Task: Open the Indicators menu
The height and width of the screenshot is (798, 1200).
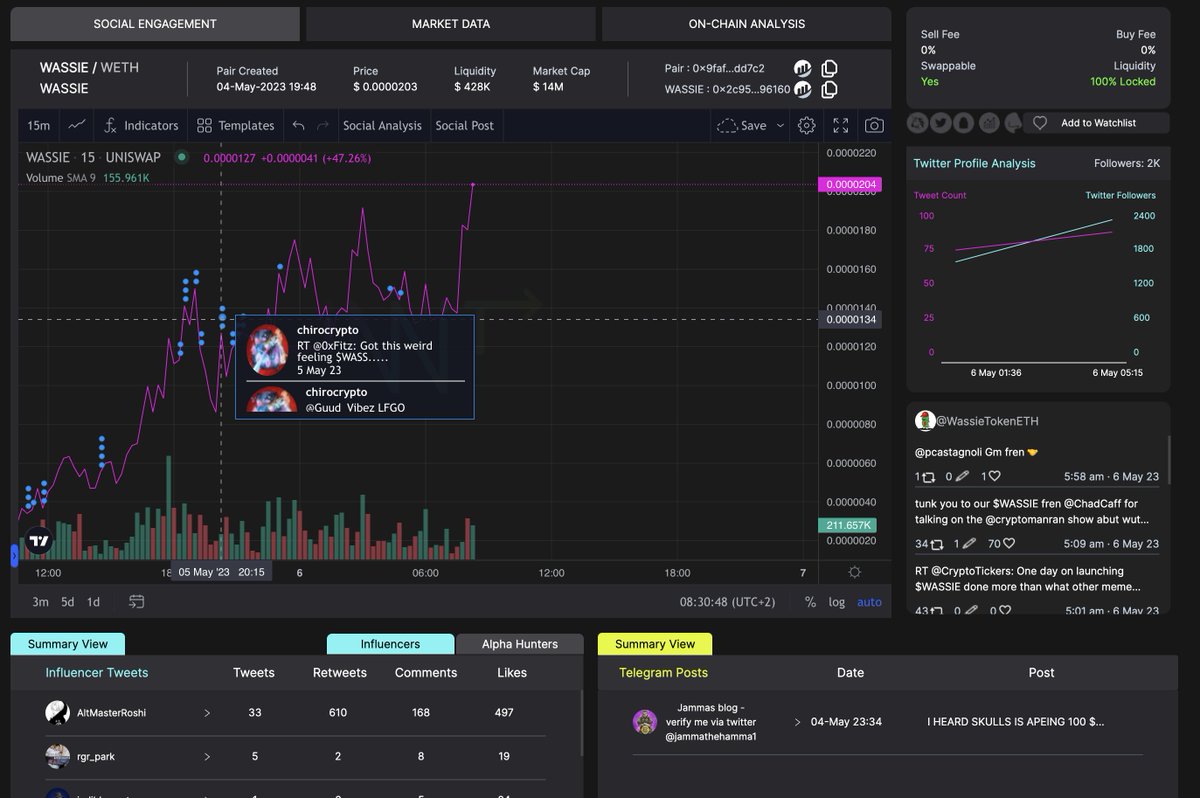Action: pyautogui.click(x=141, y=125)
